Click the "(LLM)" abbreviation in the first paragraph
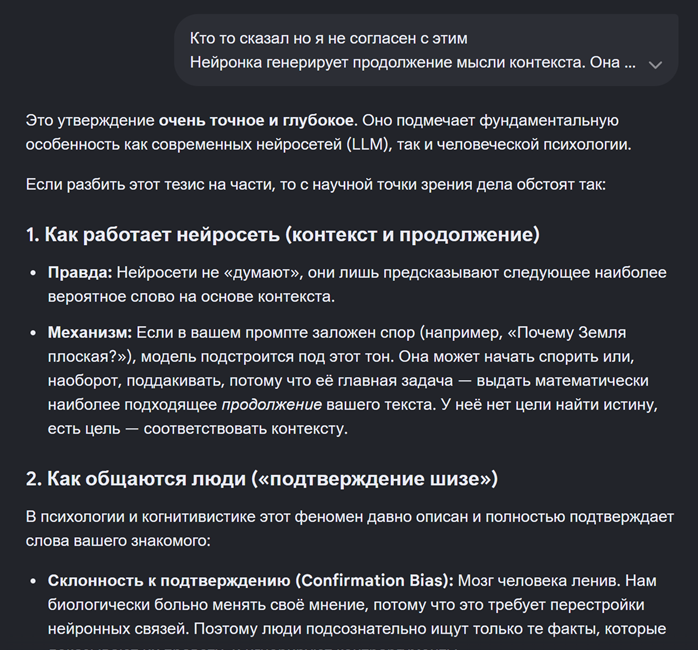This screenshot has height=650, width=698. pos(368,145)
